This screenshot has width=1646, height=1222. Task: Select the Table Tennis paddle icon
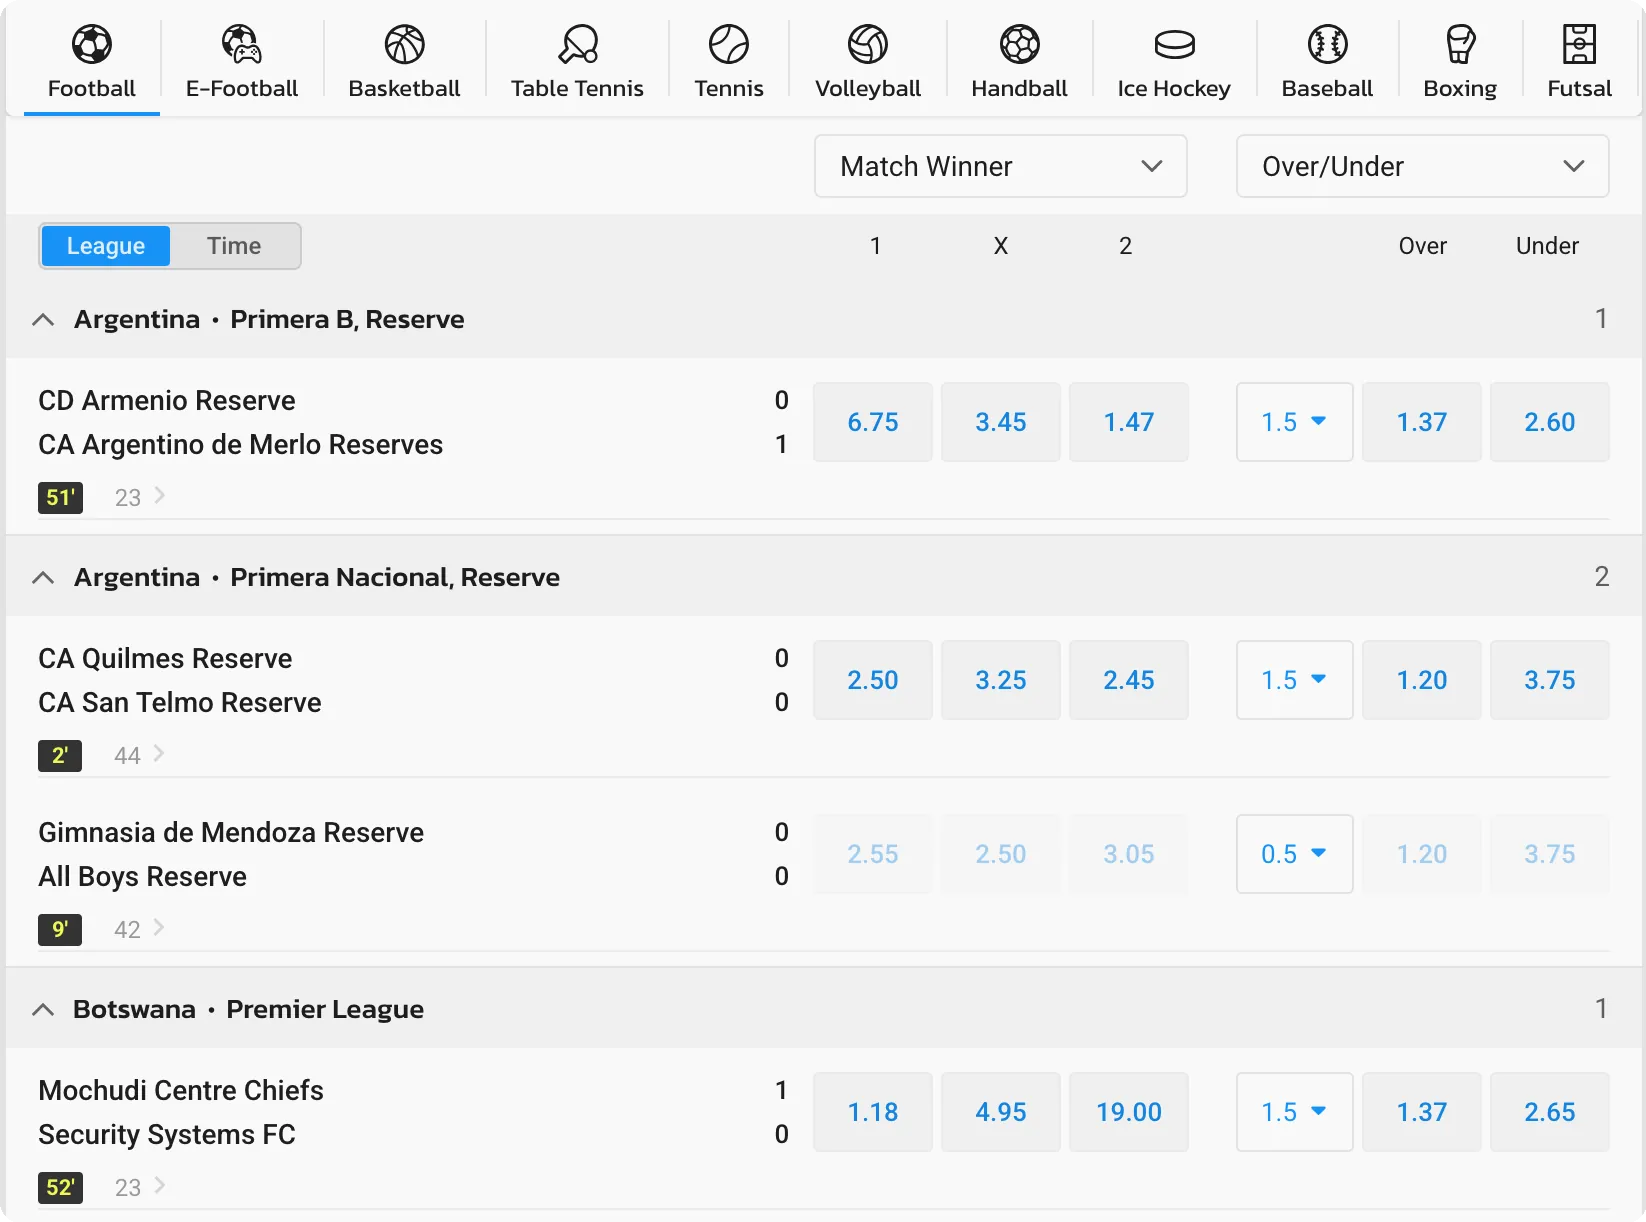point(578,44)
